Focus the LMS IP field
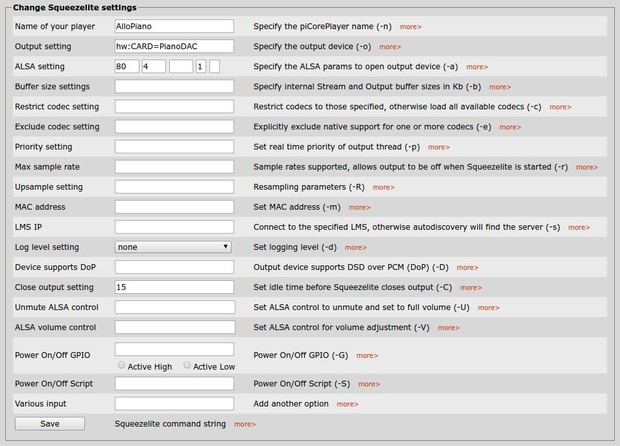Image resolution: width=620 pixels, height=446 pixels. (174, 227)
